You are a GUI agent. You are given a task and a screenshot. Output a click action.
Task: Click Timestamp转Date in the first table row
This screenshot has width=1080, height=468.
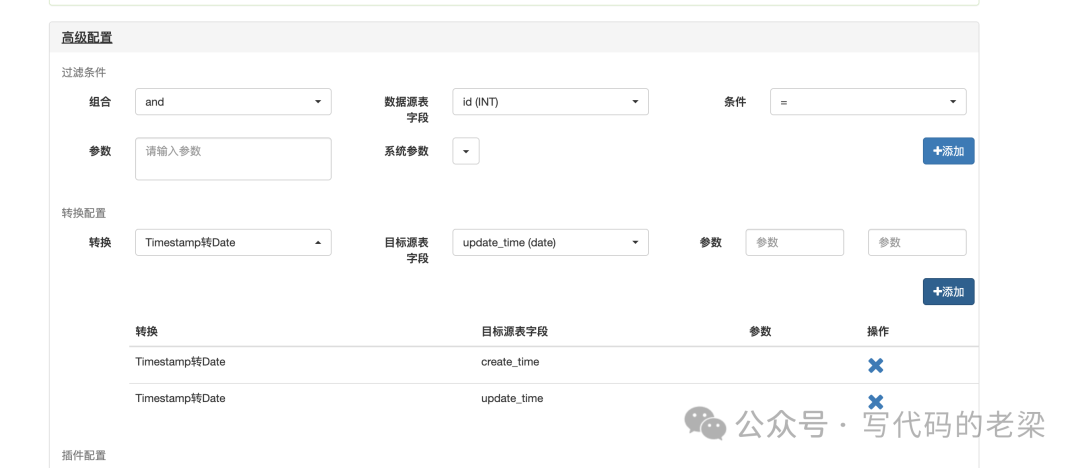click(x=180, y=362)
